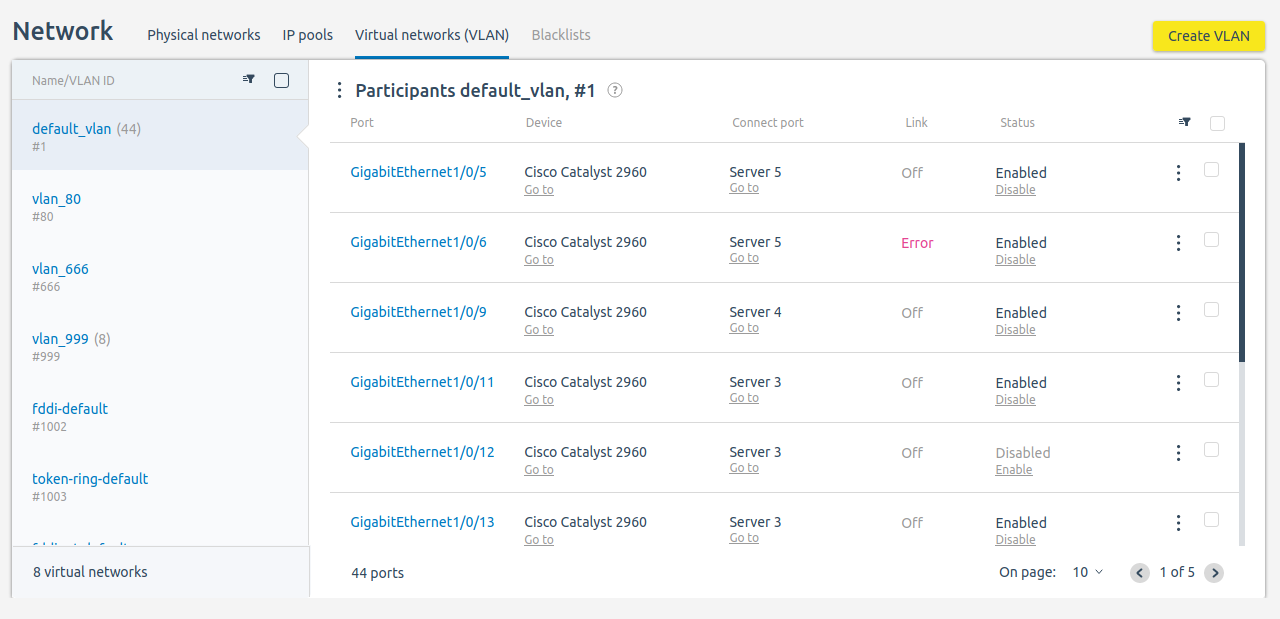Click the Error link status for GigabitEthernet1/0/6

click(x=917, y=243)
